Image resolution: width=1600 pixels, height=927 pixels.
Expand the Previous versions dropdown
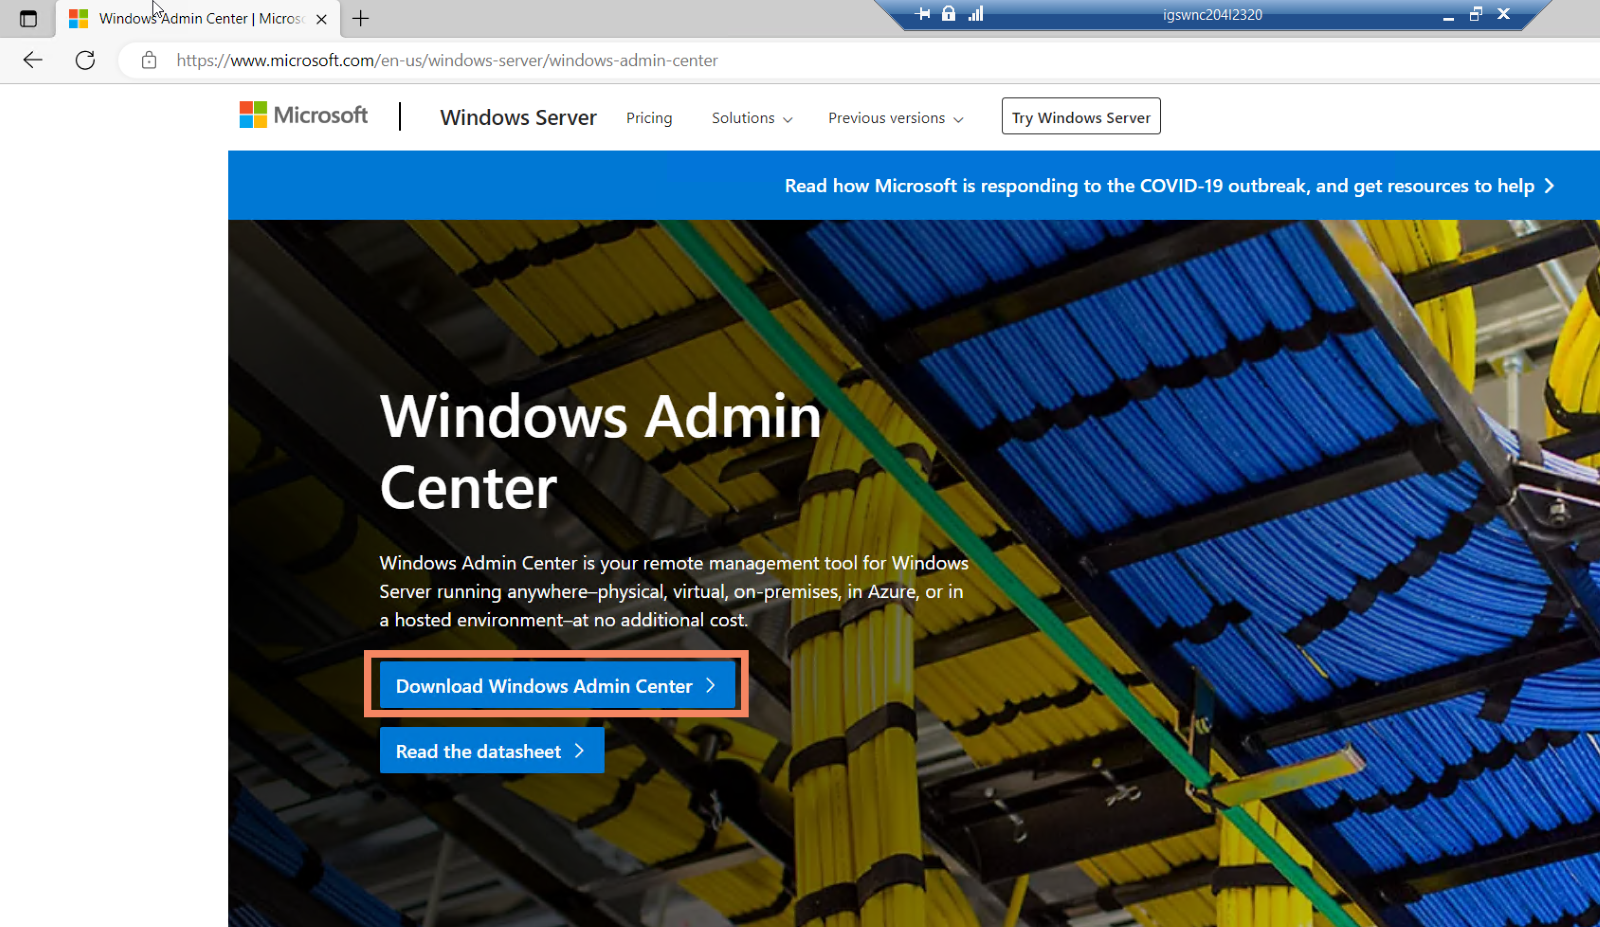click(x=895, y=118)
